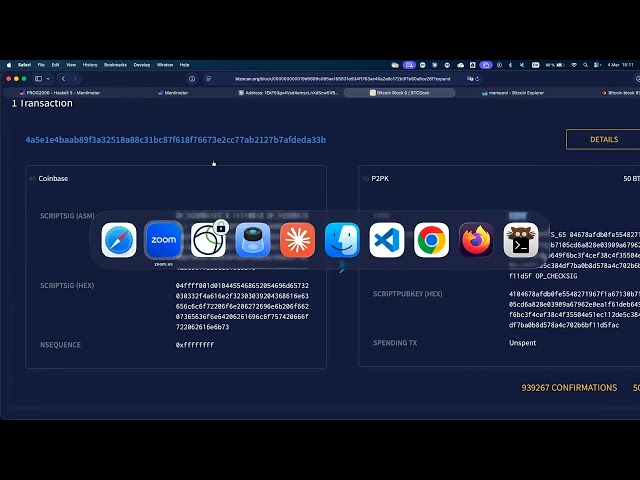Click the Coinbase input heading
Image resolution: width=640 pixels, height=480 pixels.
[x=53, y=178]
